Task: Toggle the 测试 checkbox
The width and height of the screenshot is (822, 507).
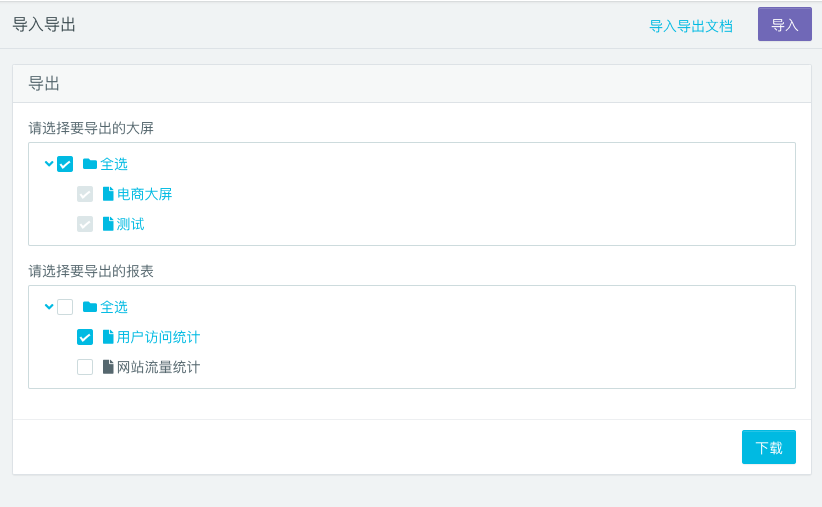Action: click(x=85, y=224)
